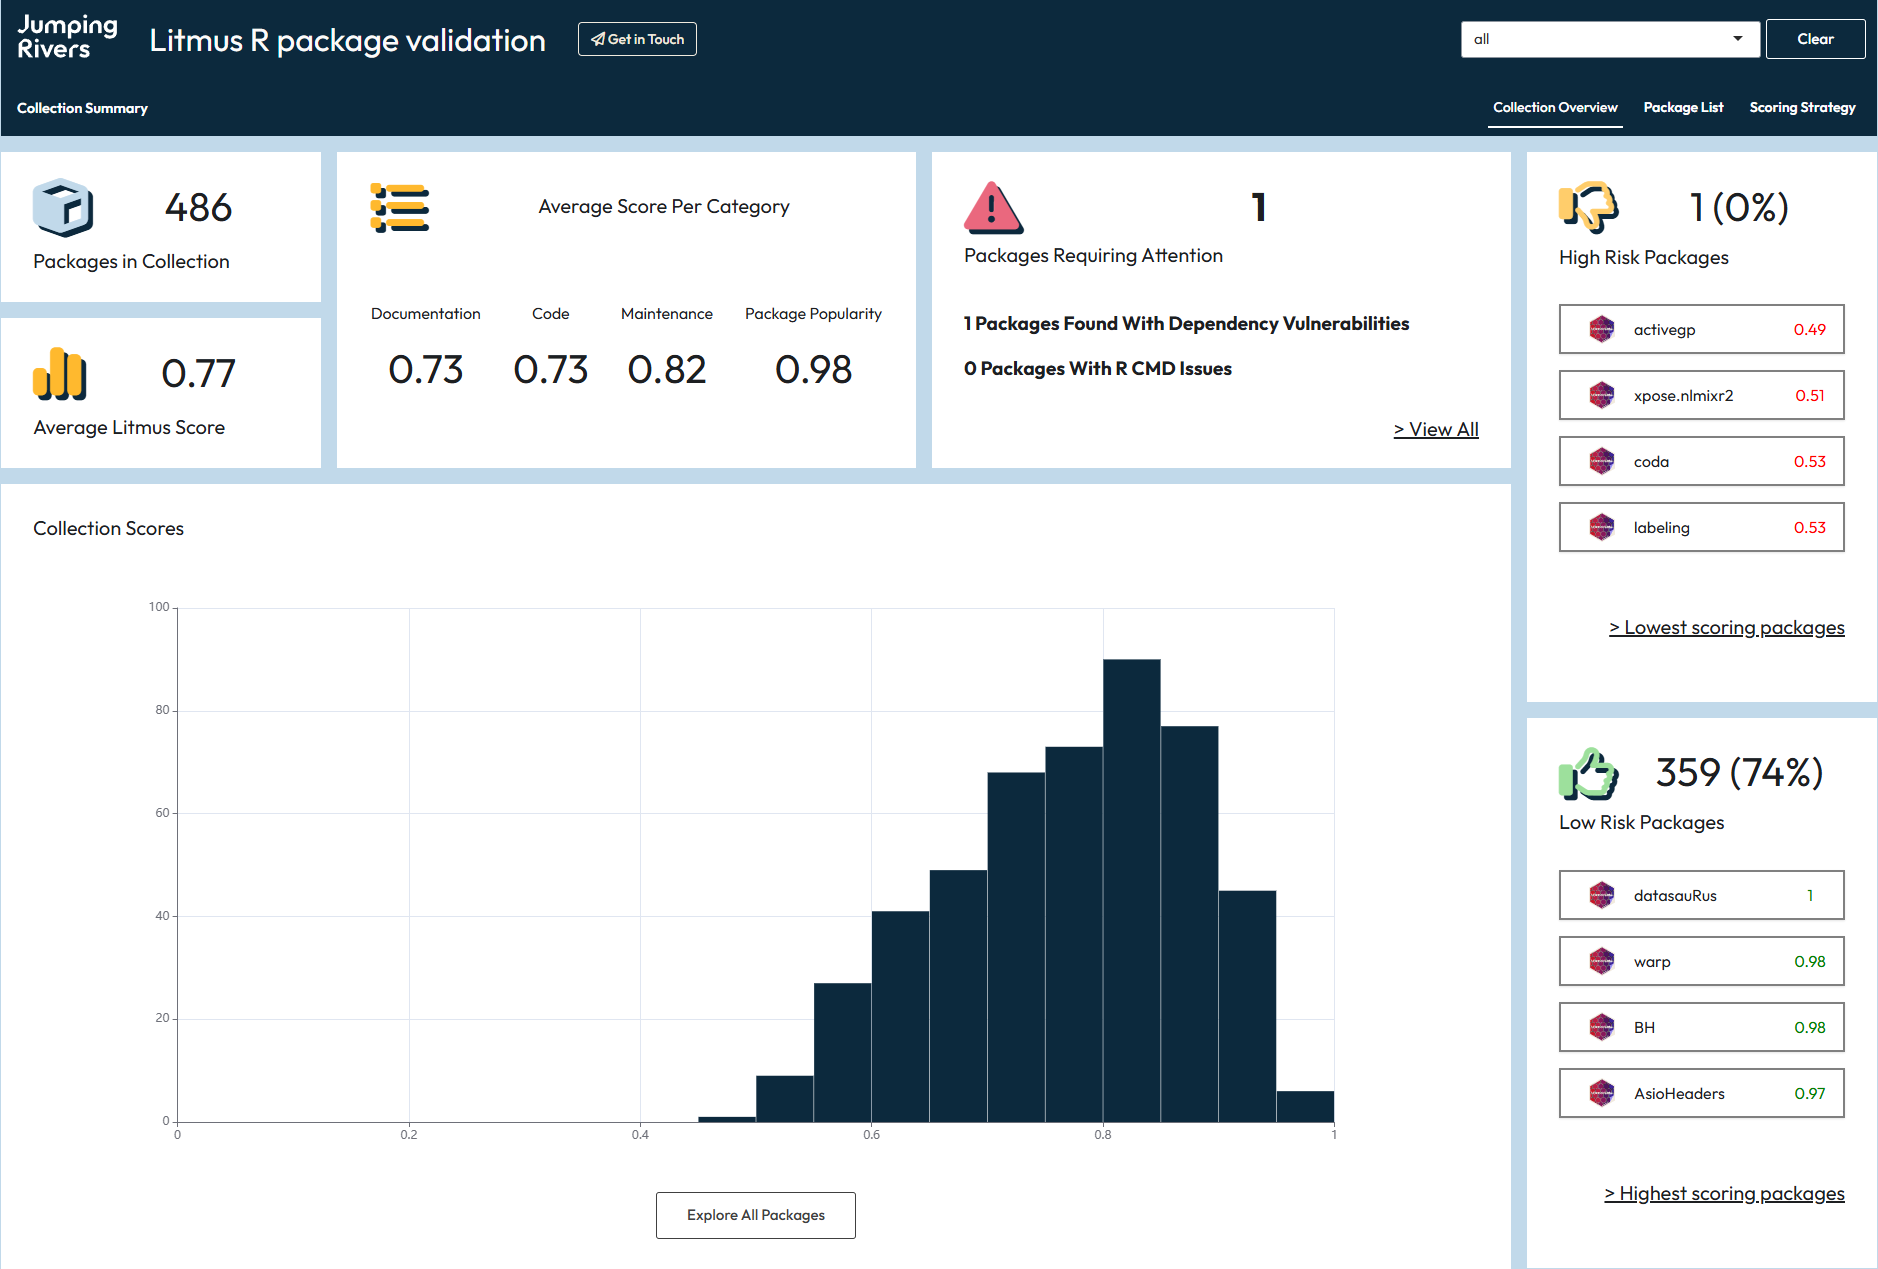
Task: Click the Maintenance score 0.82
Action: point(667,369)
